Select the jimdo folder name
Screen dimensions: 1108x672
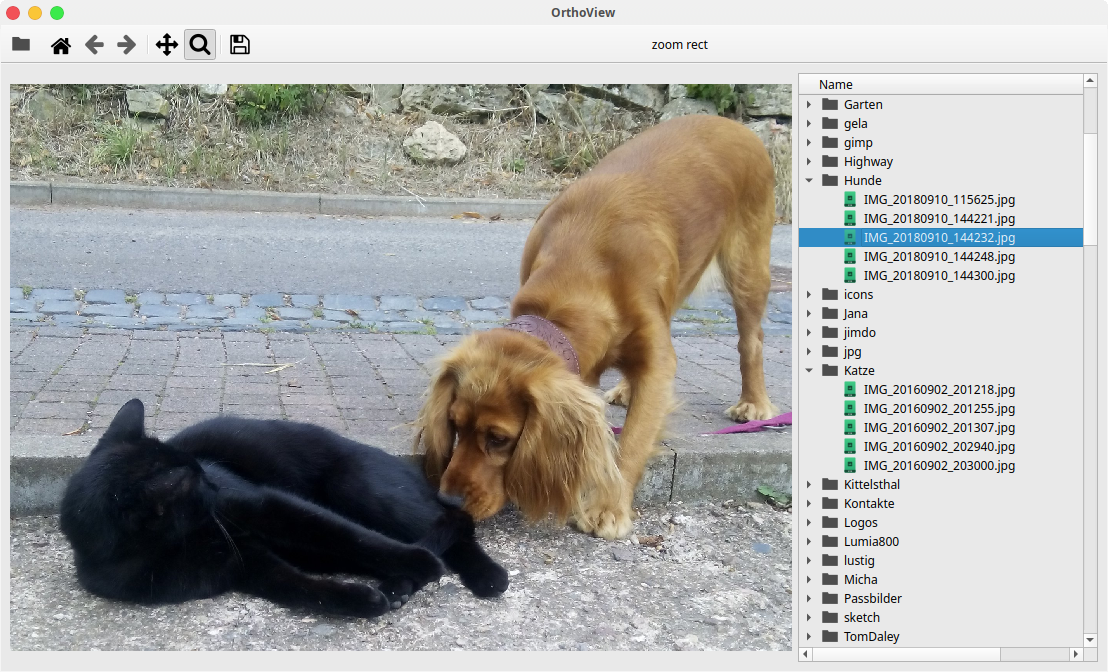[859, 333]
